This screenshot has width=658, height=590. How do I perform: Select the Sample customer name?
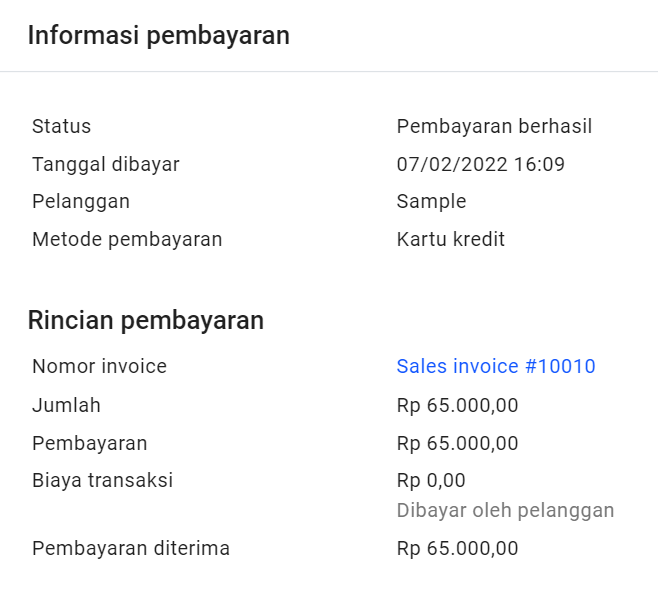(431, 202)
